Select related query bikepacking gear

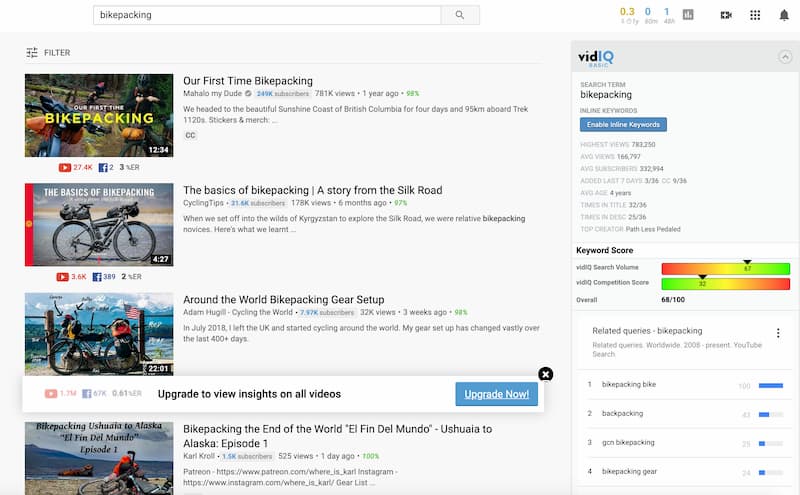coord(630,472)
